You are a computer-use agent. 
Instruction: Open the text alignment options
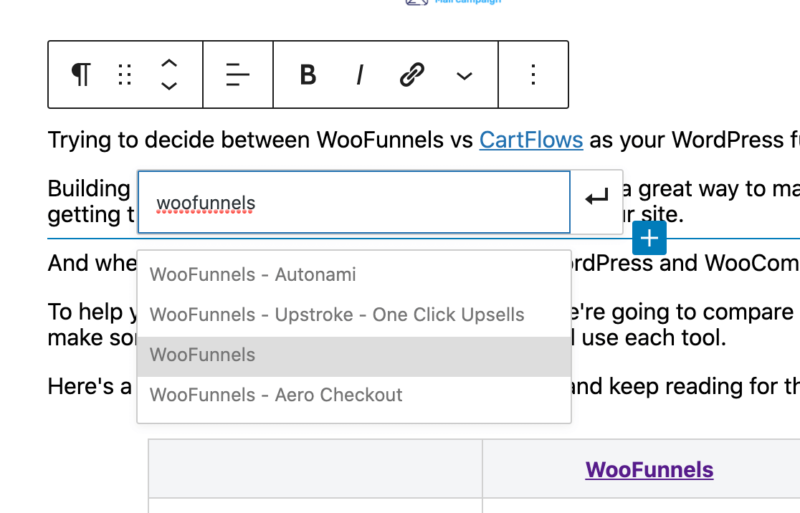pyautogui.click(x=238, y=75)
